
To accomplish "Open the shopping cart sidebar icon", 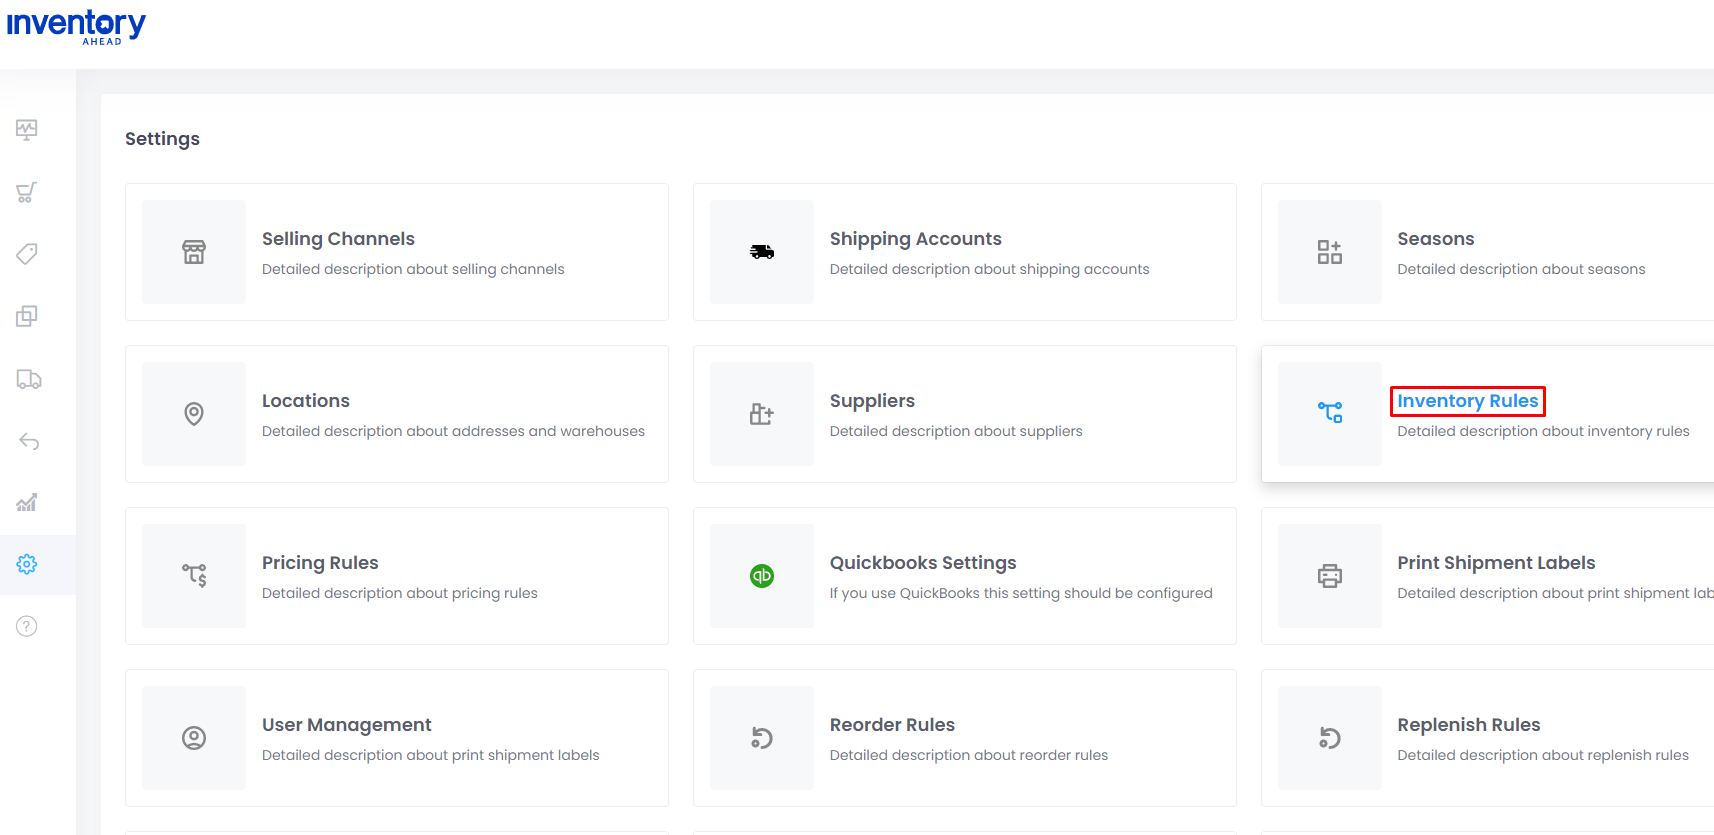I will click(x=27, y=192).
